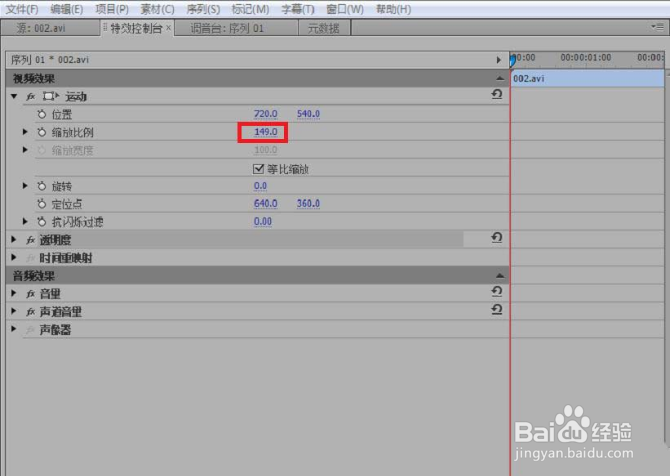Screen dimensions: 670x476
Task: Expand the 旋转 property
Action: (x=25, y=186)
